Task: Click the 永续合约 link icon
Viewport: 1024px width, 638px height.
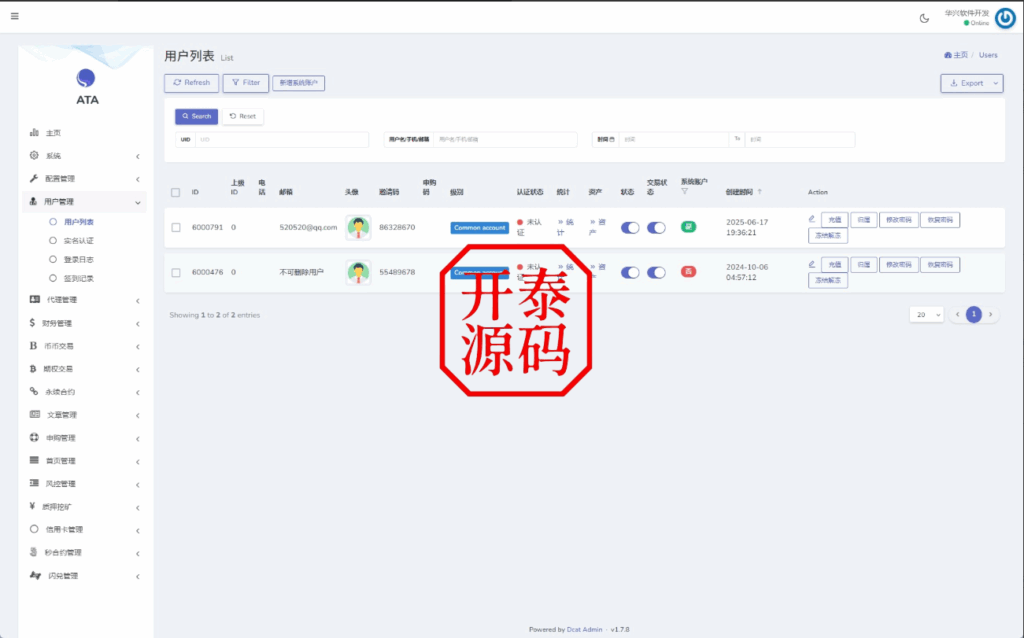Action: coord(34,391)
